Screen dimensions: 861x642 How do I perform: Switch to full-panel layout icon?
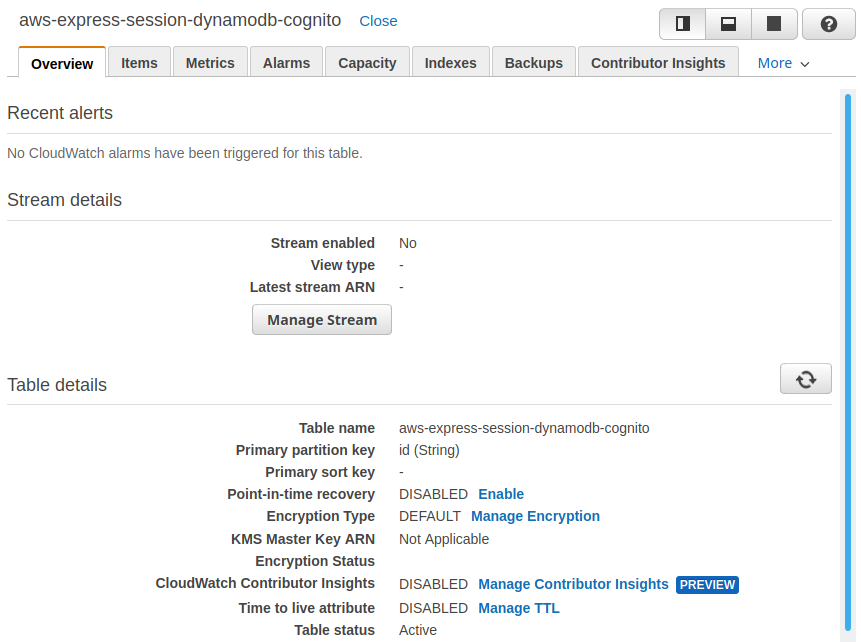pos(774,24)
